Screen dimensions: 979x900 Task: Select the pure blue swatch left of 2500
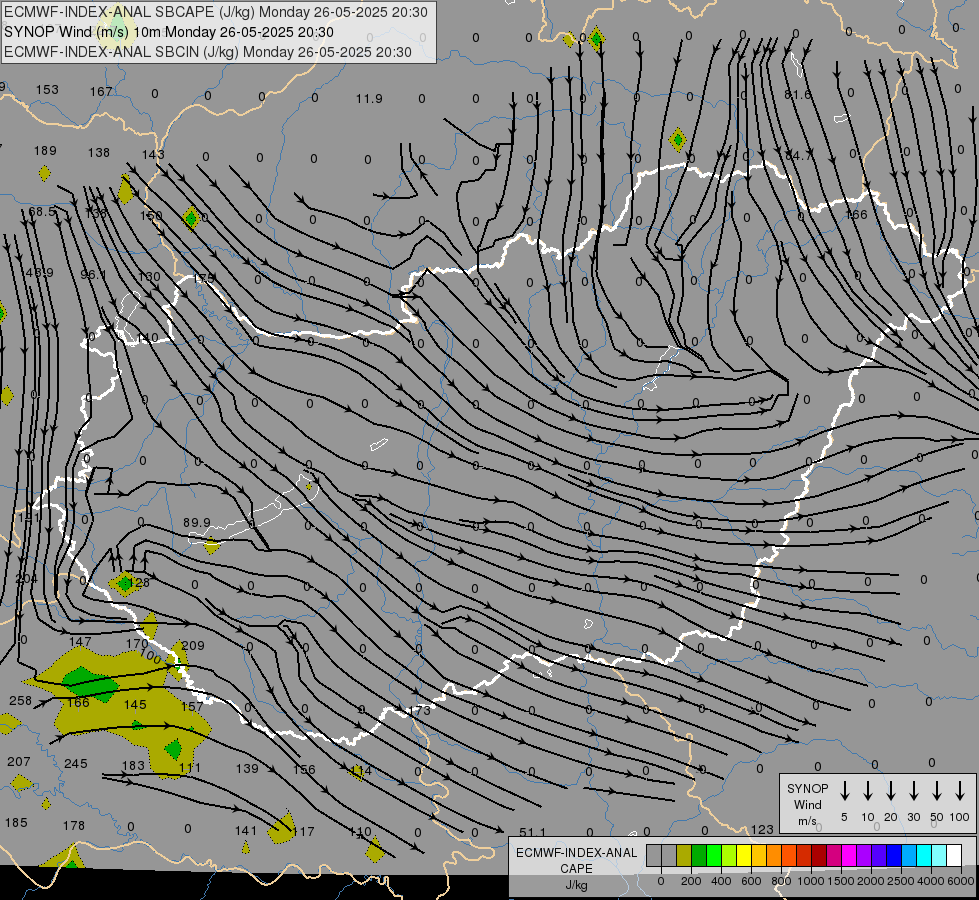click(893, 856)
